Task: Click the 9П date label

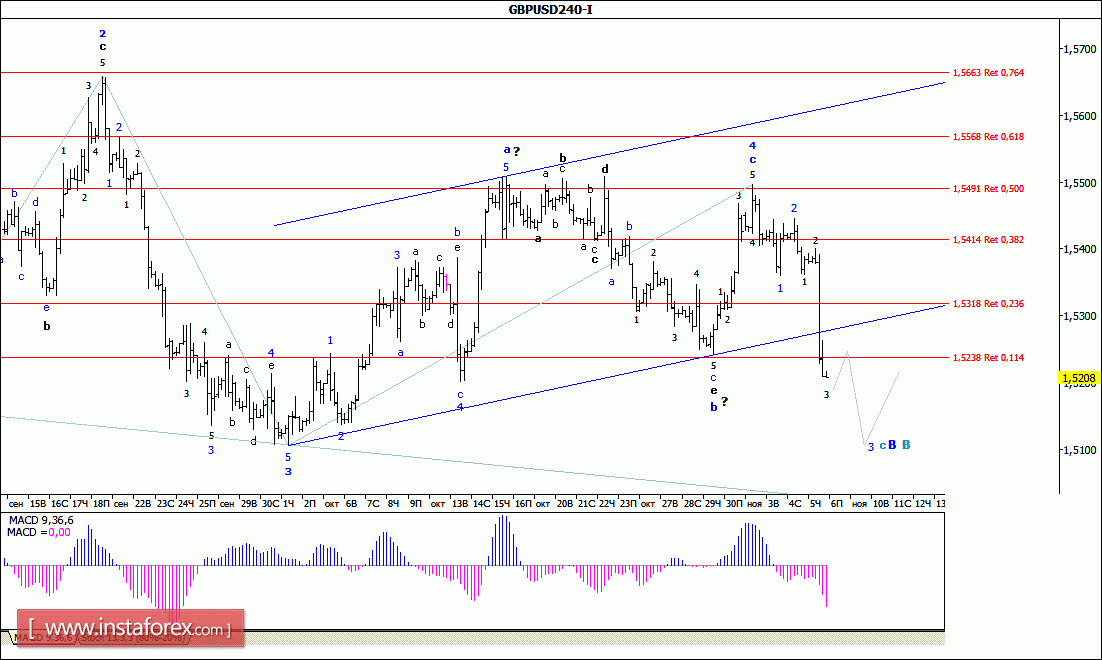Action: pyautogui.click(x=415, y=503)
